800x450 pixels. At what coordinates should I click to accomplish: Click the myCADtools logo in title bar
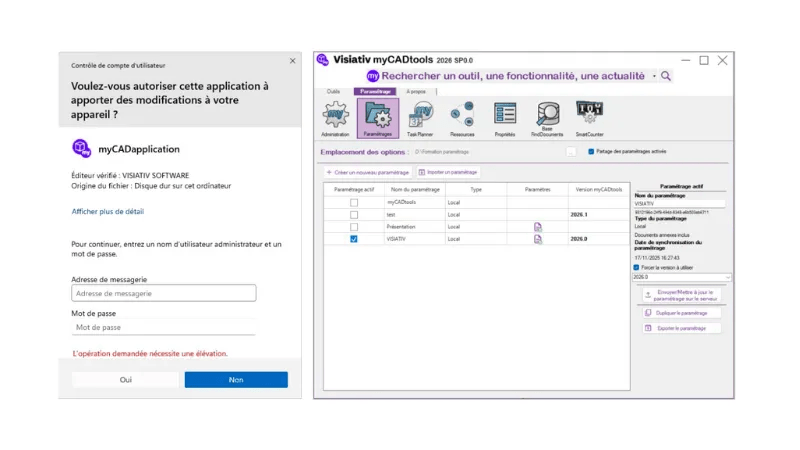[322, 60]
